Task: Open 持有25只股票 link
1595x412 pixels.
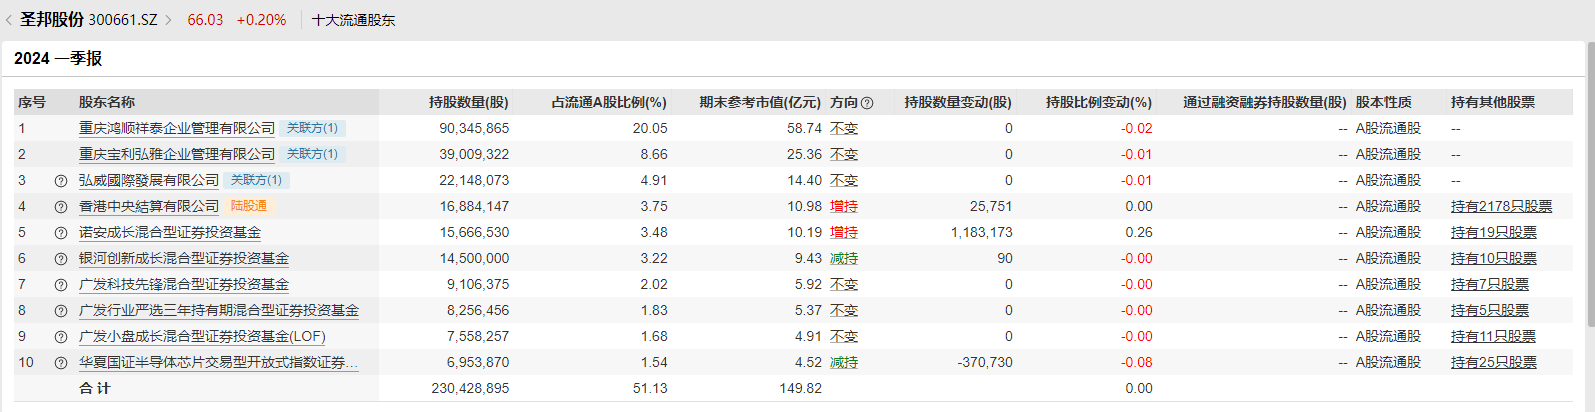Action: click(x=1493, y=362)
